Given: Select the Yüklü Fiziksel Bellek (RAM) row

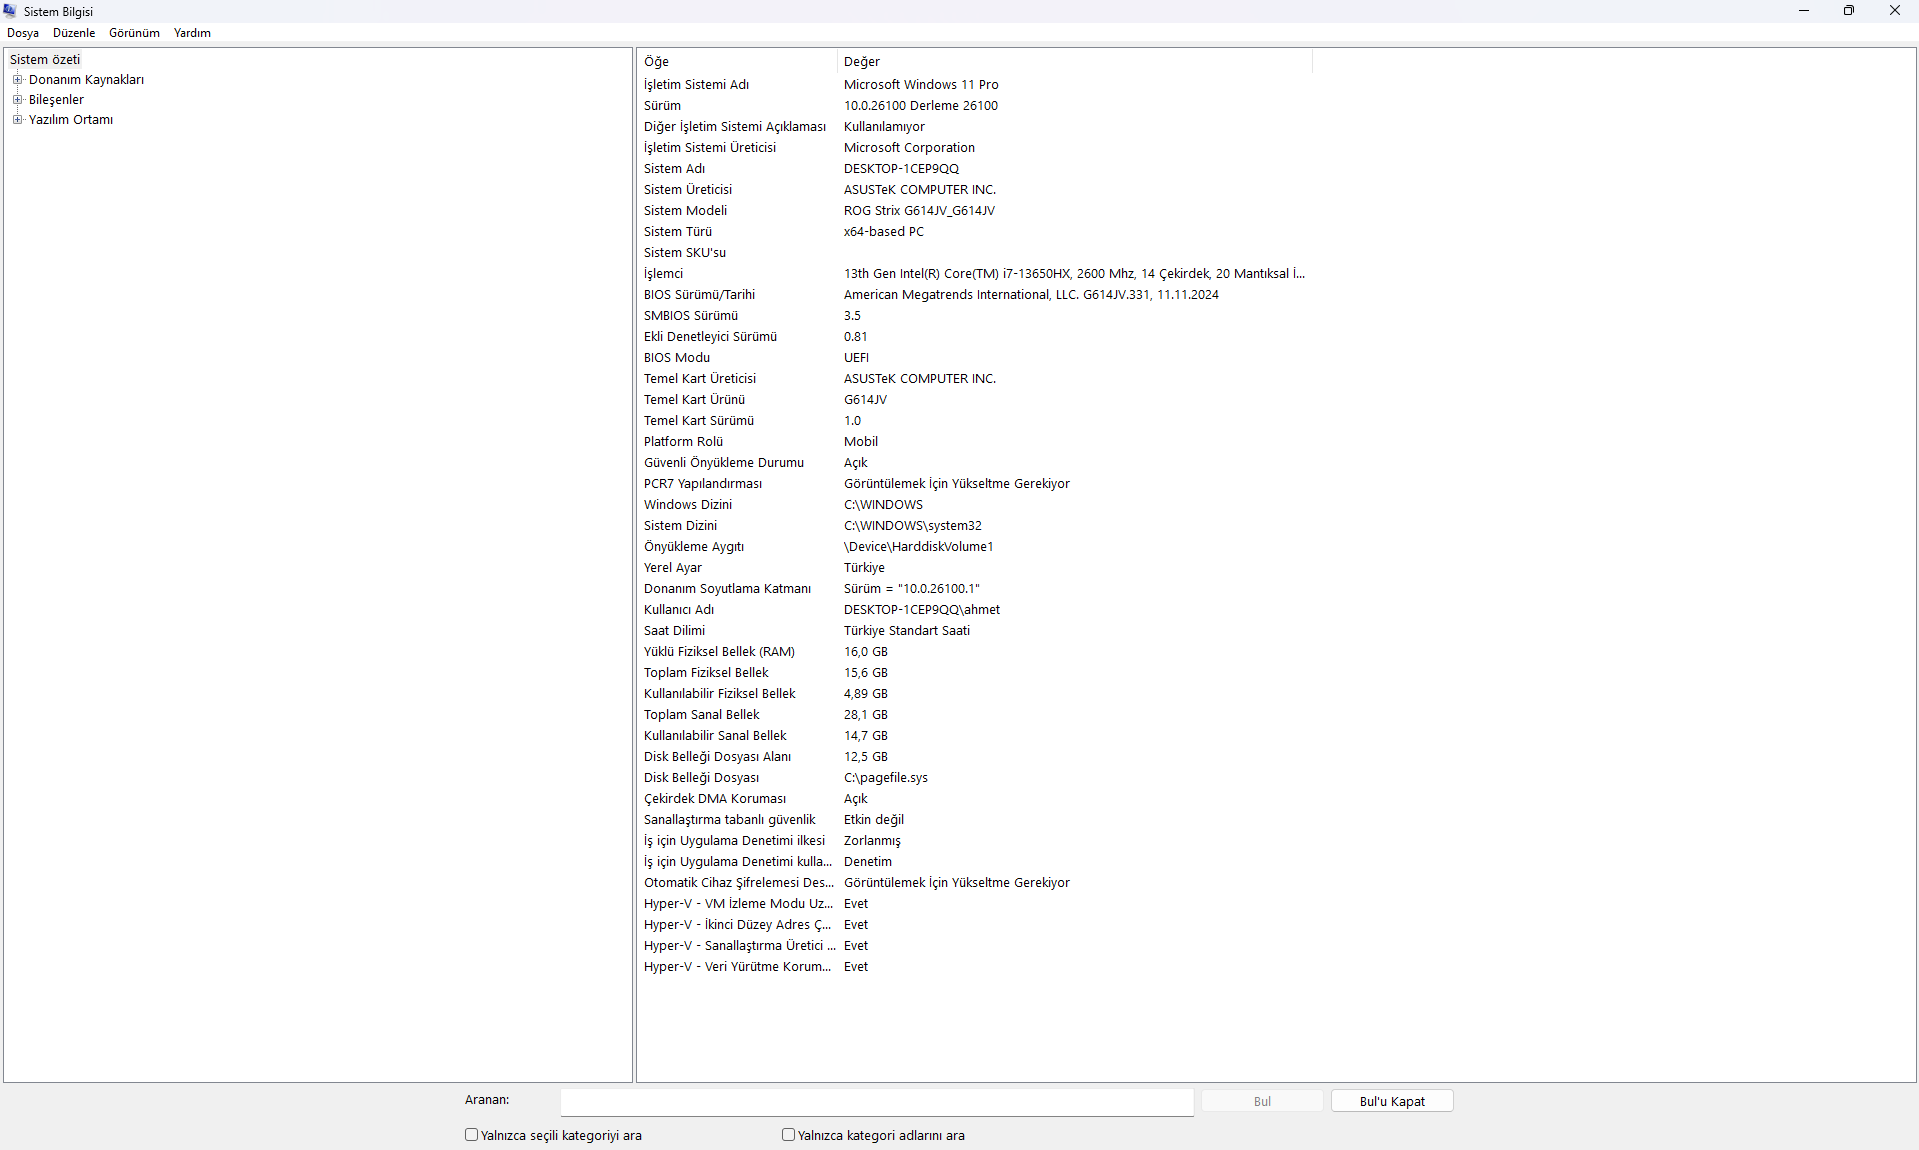Looking at the screenshot, I should (x=975, y=651).
